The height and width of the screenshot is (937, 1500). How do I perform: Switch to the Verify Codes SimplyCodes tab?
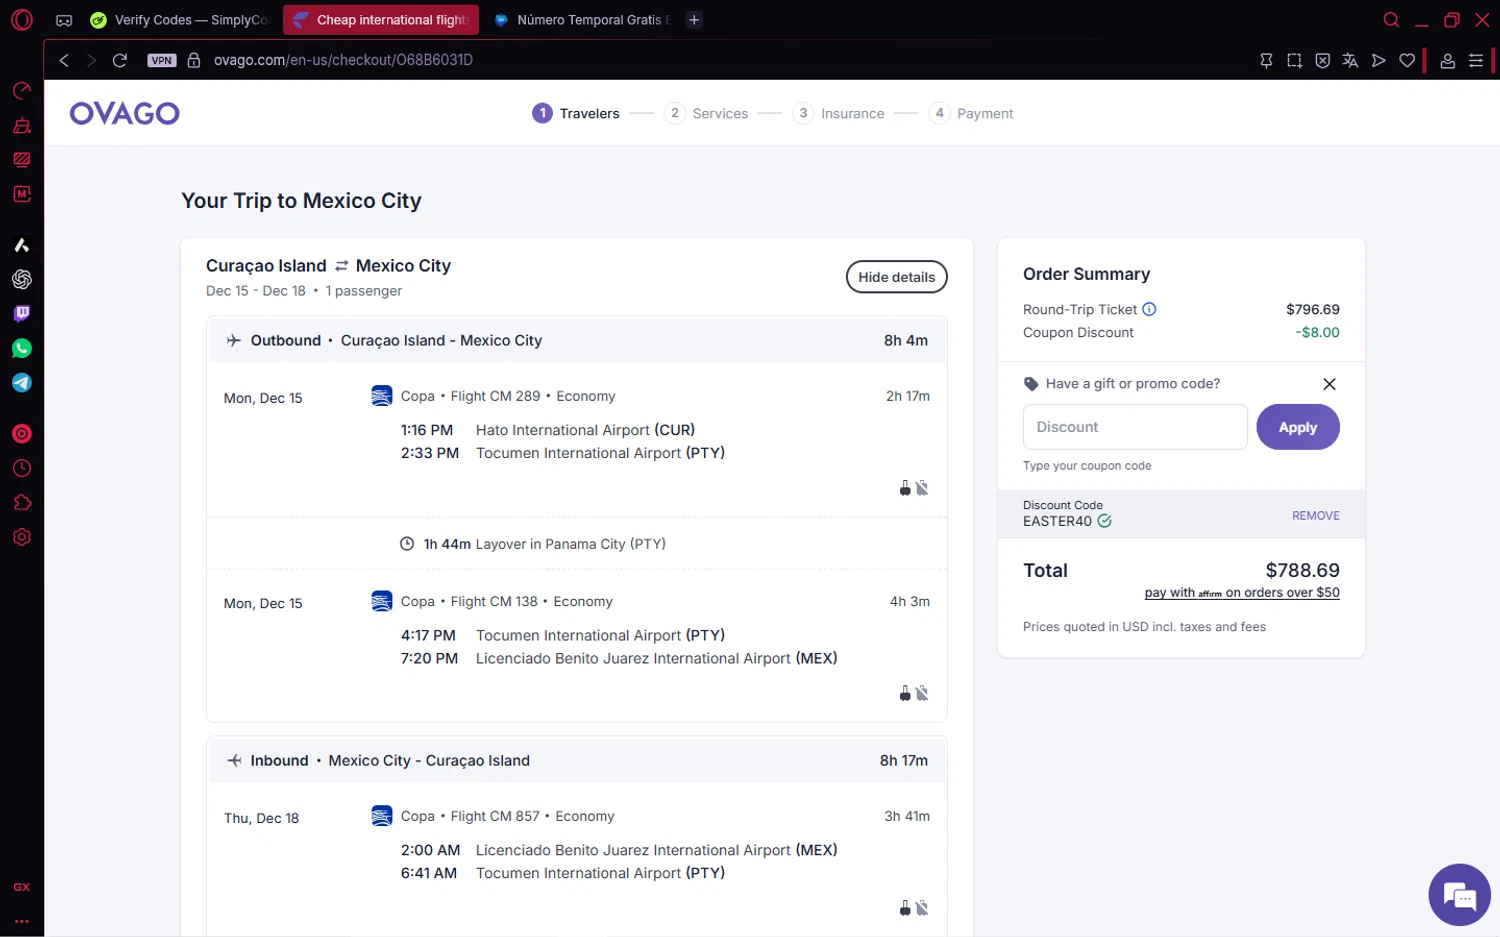[180, 20]
